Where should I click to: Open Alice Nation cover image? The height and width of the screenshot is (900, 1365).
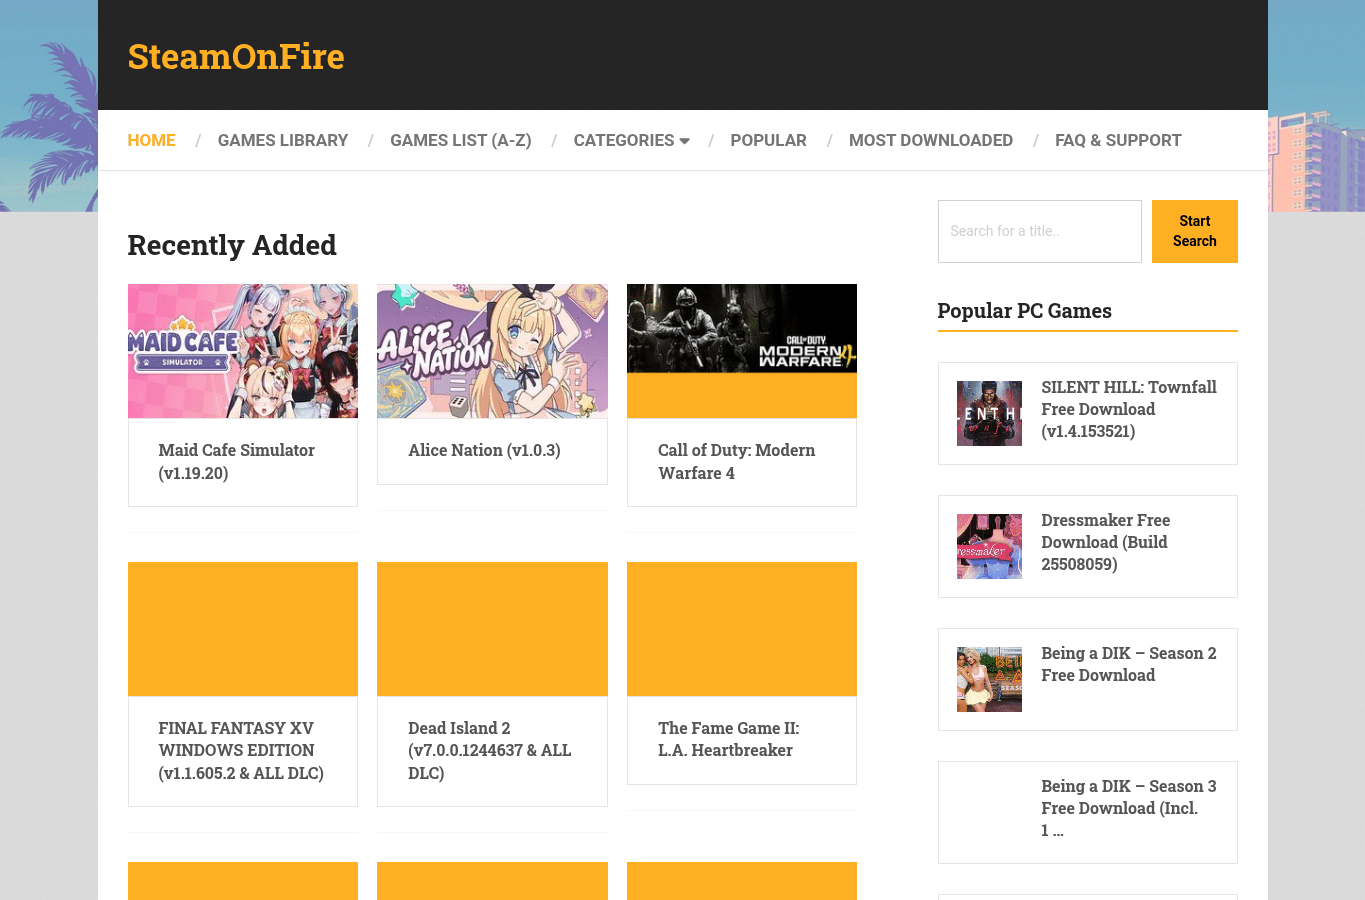[492, 351]
